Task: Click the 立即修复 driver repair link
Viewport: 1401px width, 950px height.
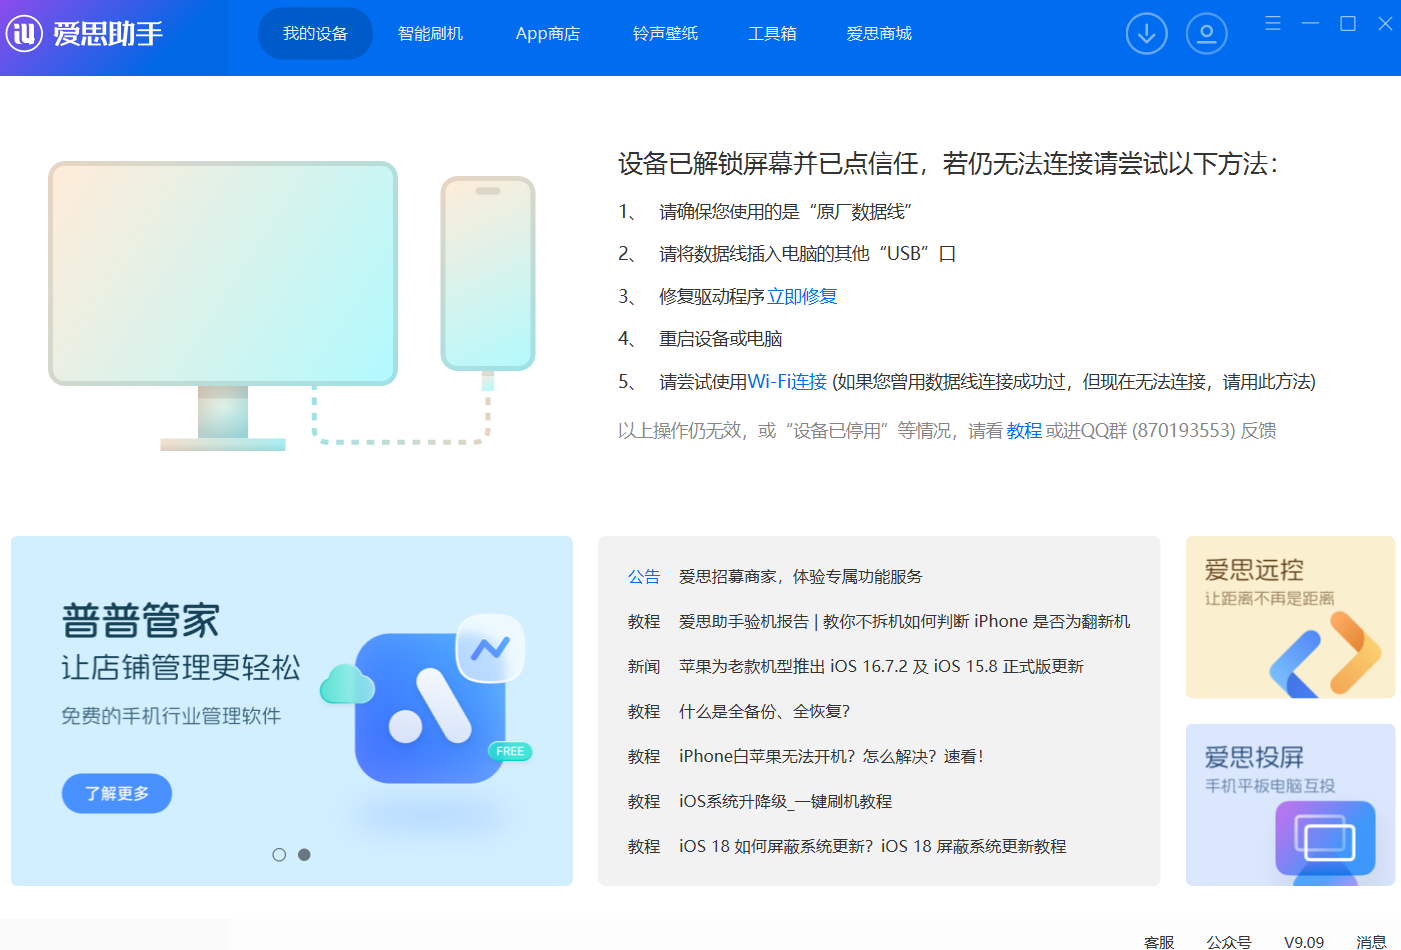Action: tap(802, 297)
